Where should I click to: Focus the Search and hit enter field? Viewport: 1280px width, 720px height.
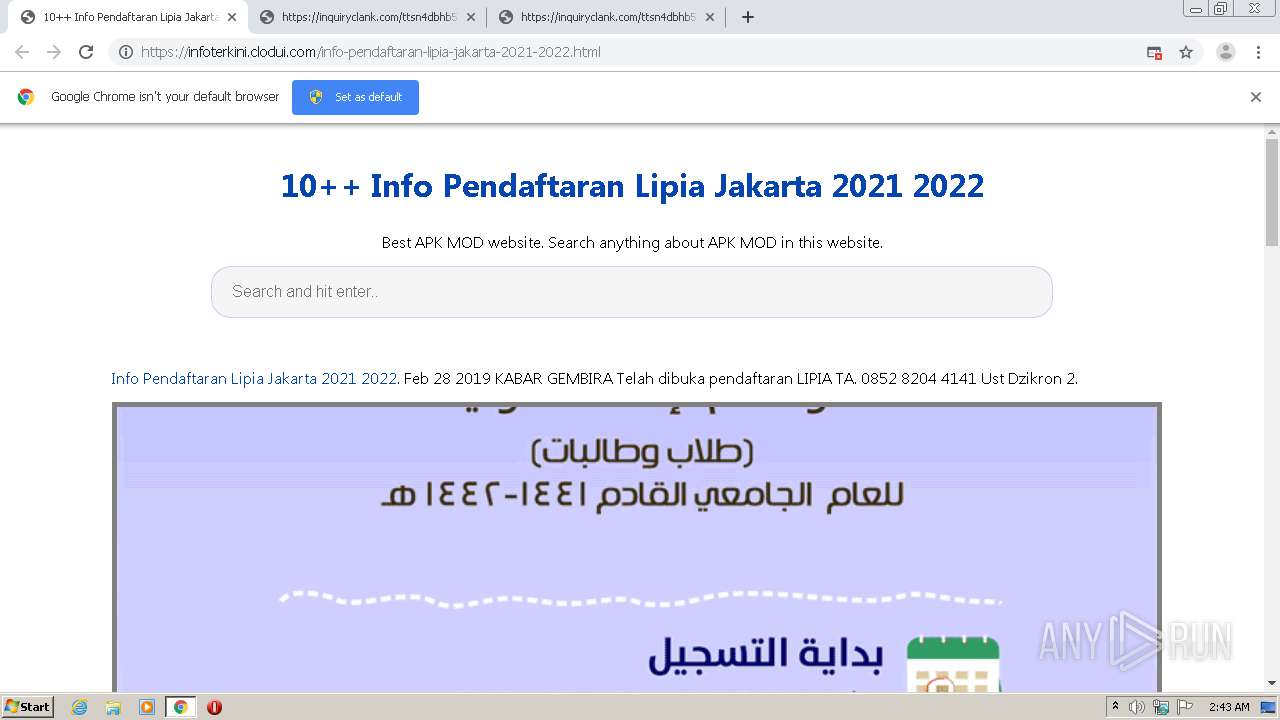tap(632, 292)
